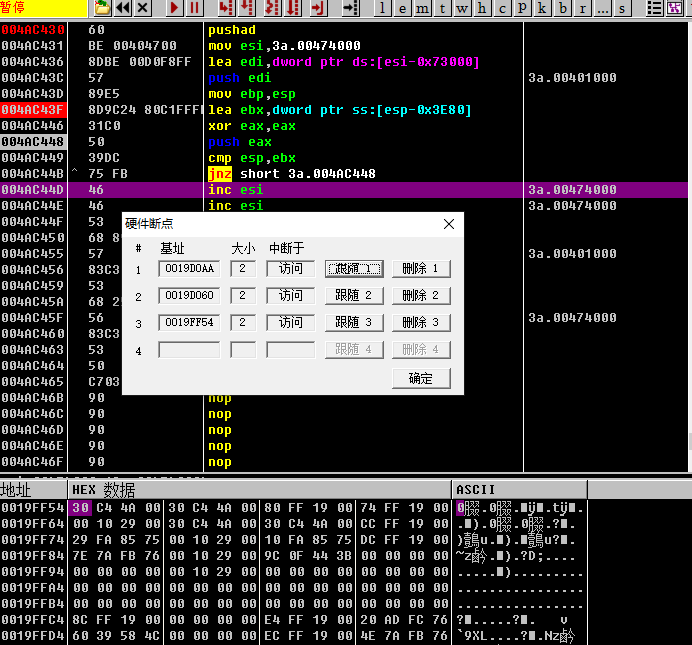Click the Go to address arrow icon
Viewport: 692px width, 645px height.
tap(350, 8)
